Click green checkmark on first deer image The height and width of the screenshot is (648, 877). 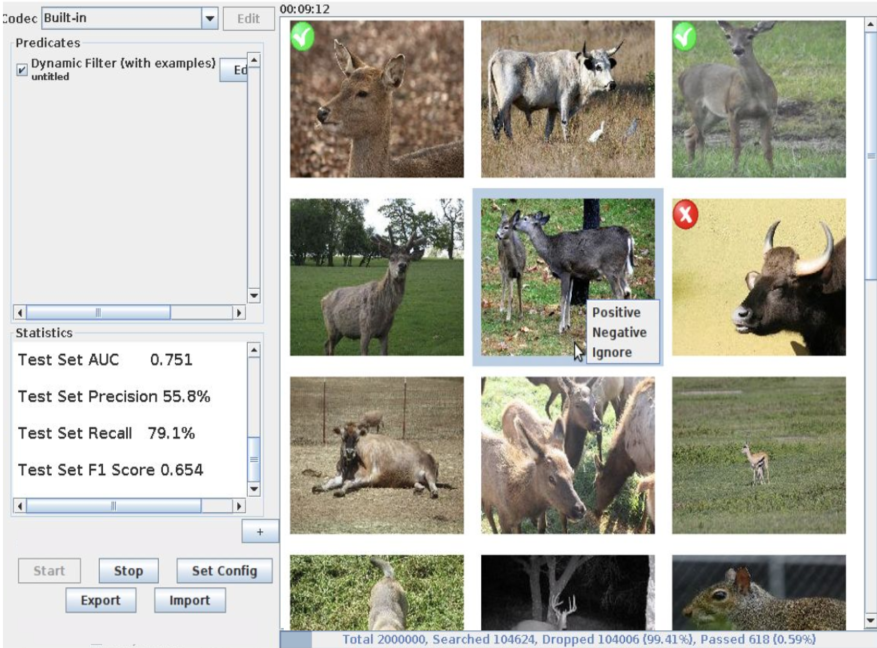(303, 37)
